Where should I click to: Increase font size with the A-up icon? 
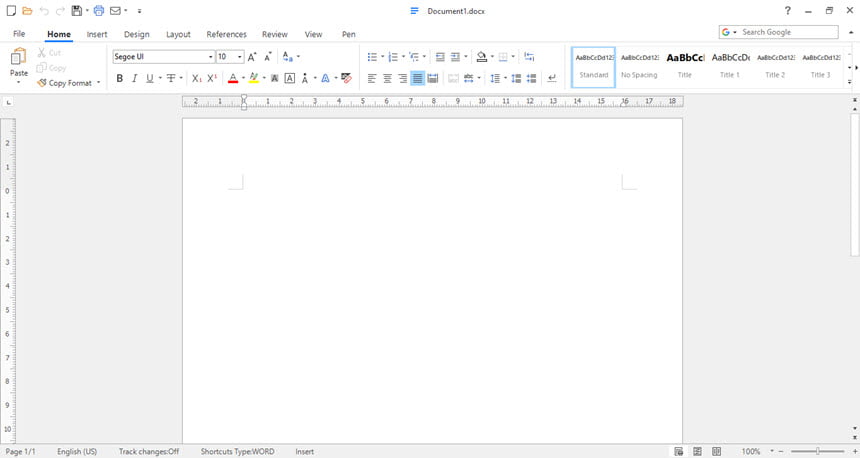click(252, 56)
